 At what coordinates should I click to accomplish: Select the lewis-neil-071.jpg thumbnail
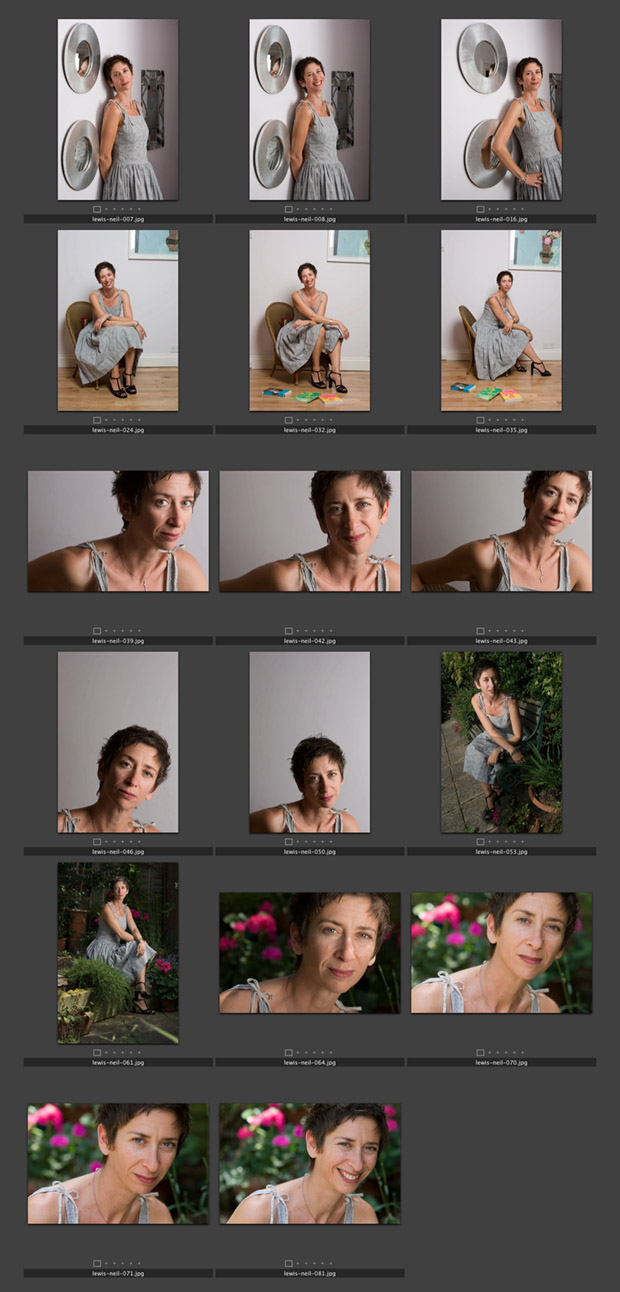tap(118, 1164)
